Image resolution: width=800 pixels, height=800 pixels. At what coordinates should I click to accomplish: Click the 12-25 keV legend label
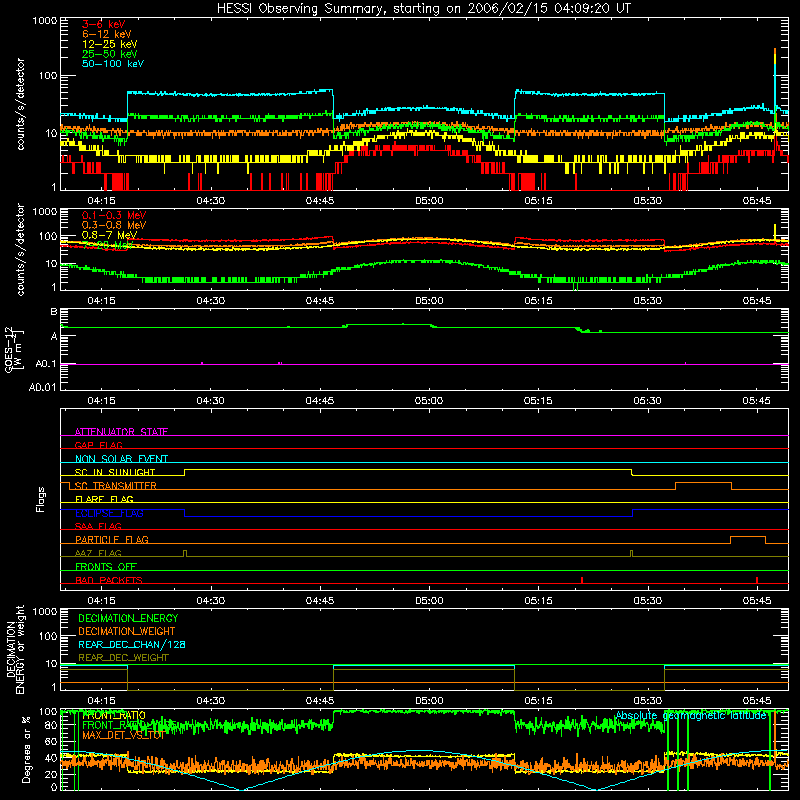pos(110,44)
